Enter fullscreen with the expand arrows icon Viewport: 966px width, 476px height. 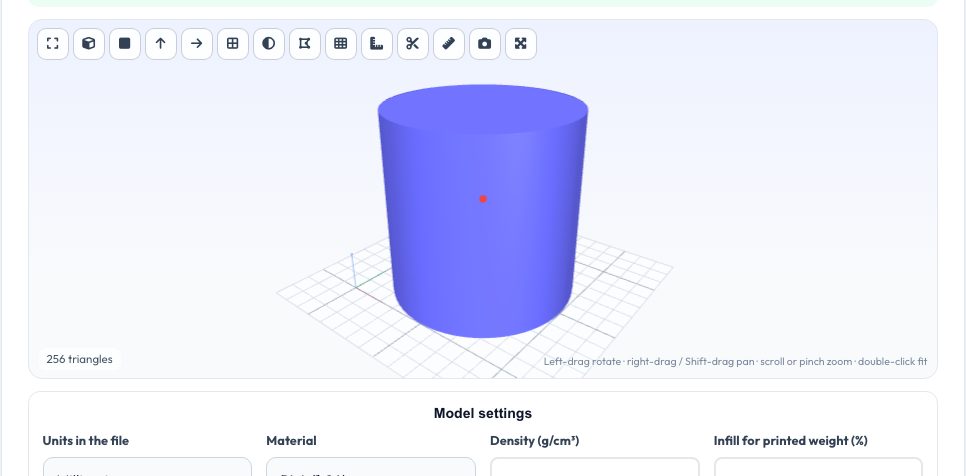tap(521, 44)
